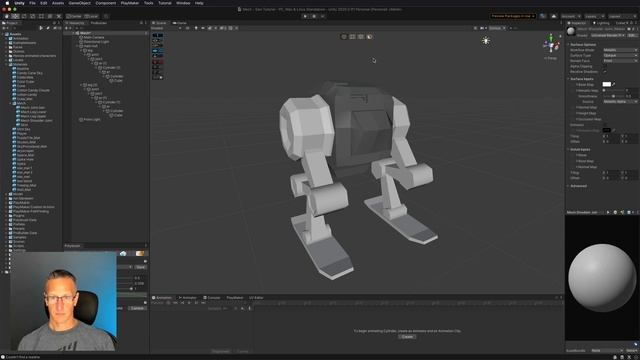
Task: Click the Base Map eyedropper icon
Action: coord(613,84)
